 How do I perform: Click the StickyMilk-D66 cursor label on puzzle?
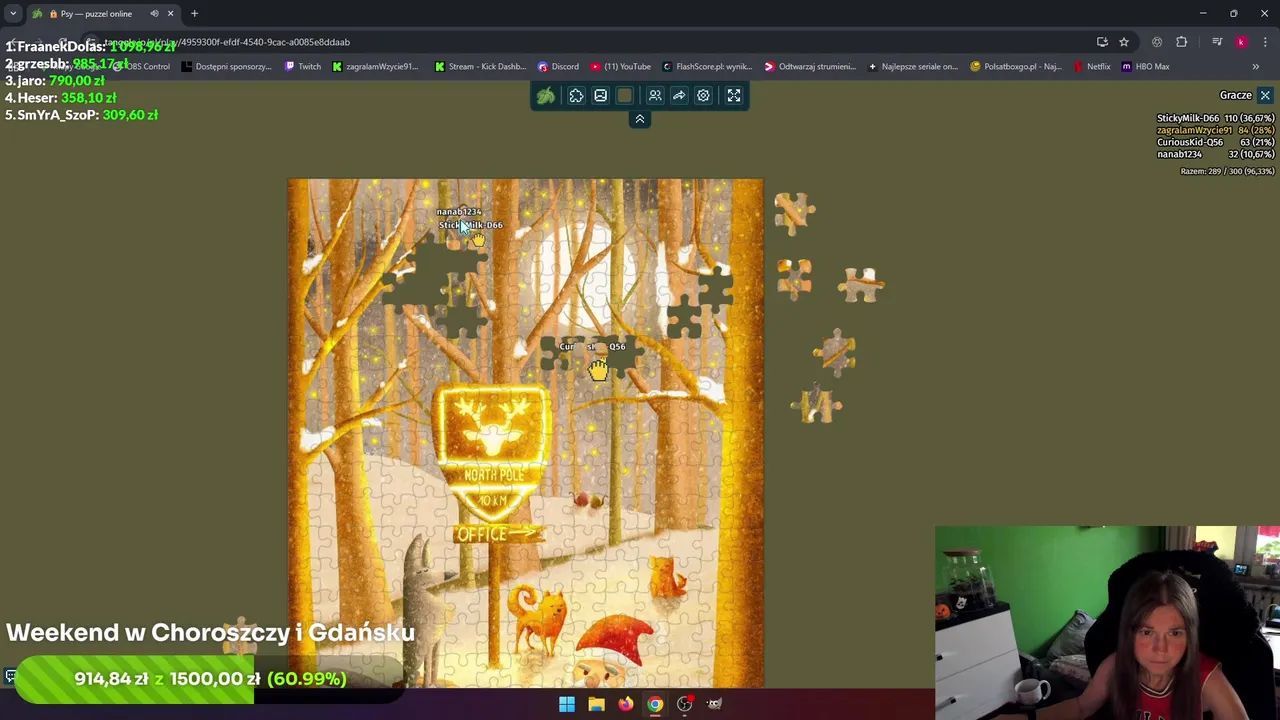471,225
